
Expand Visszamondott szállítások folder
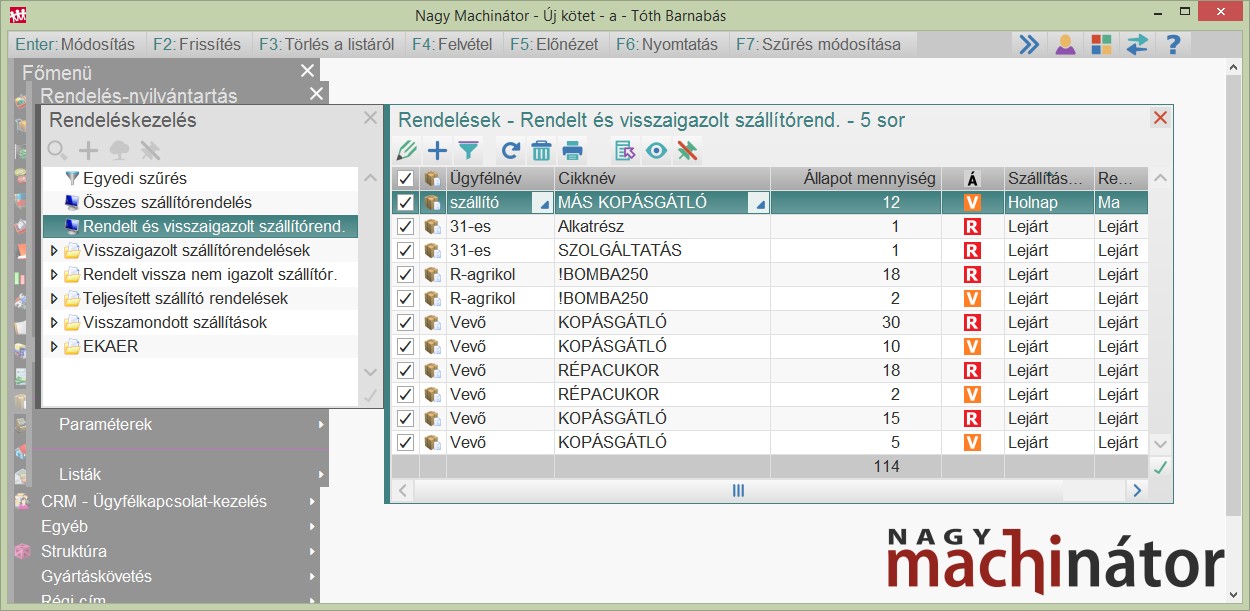(54, 323)
